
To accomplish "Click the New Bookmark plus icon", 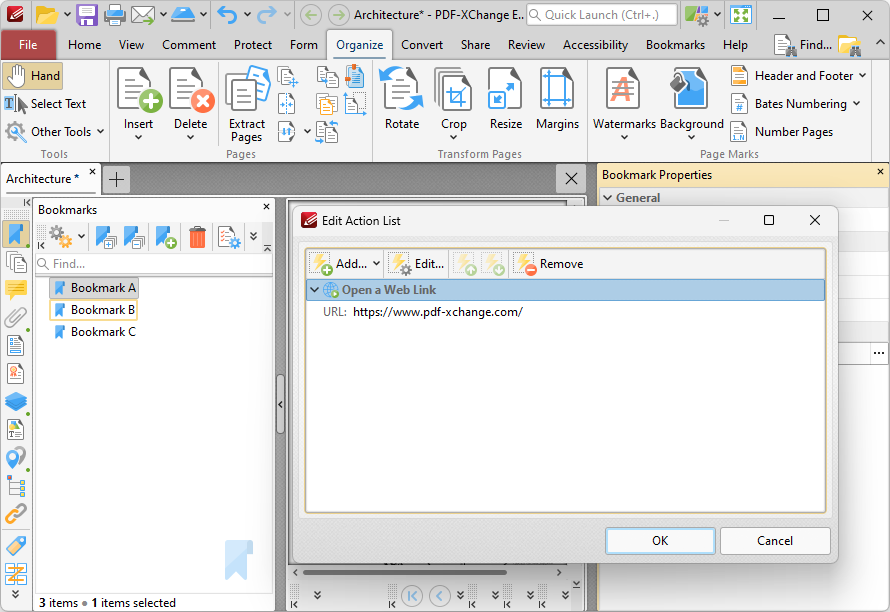I will tap(166, 237).
